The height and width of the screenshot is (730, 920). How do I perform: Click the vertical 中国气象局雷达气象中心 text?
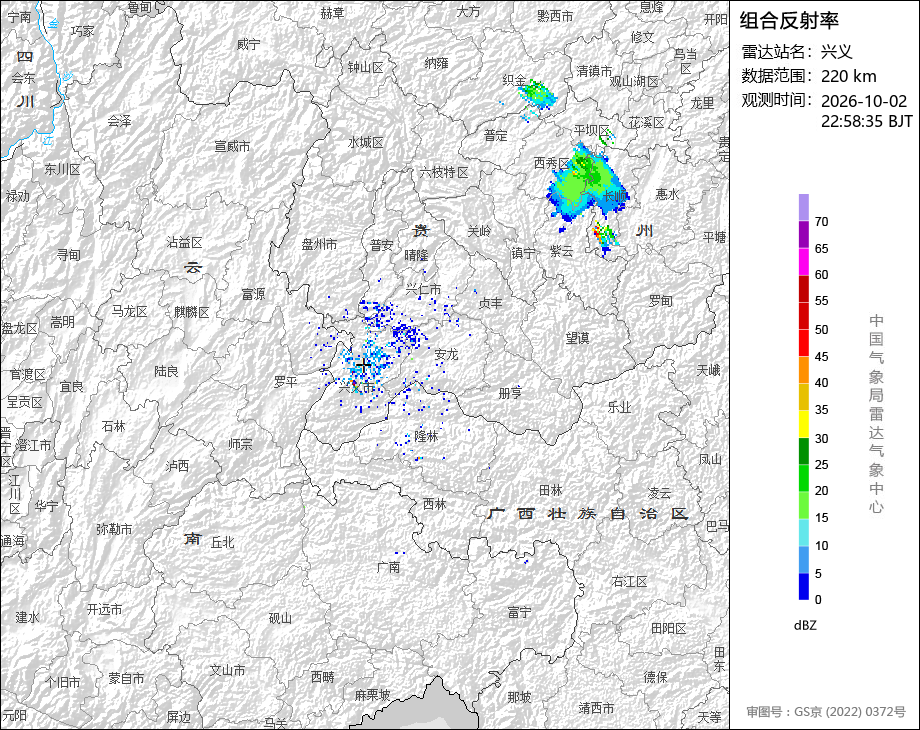pyautogui.click(x=876, y=414)
